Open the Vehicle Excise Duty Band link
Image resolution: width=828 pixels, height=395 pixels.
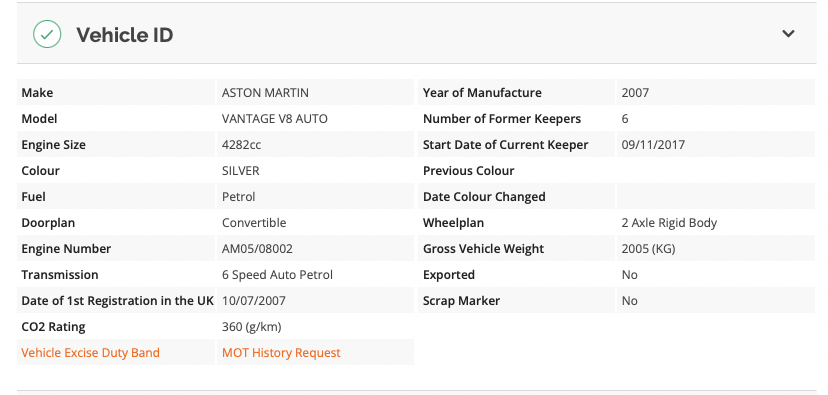coord(90,353)
